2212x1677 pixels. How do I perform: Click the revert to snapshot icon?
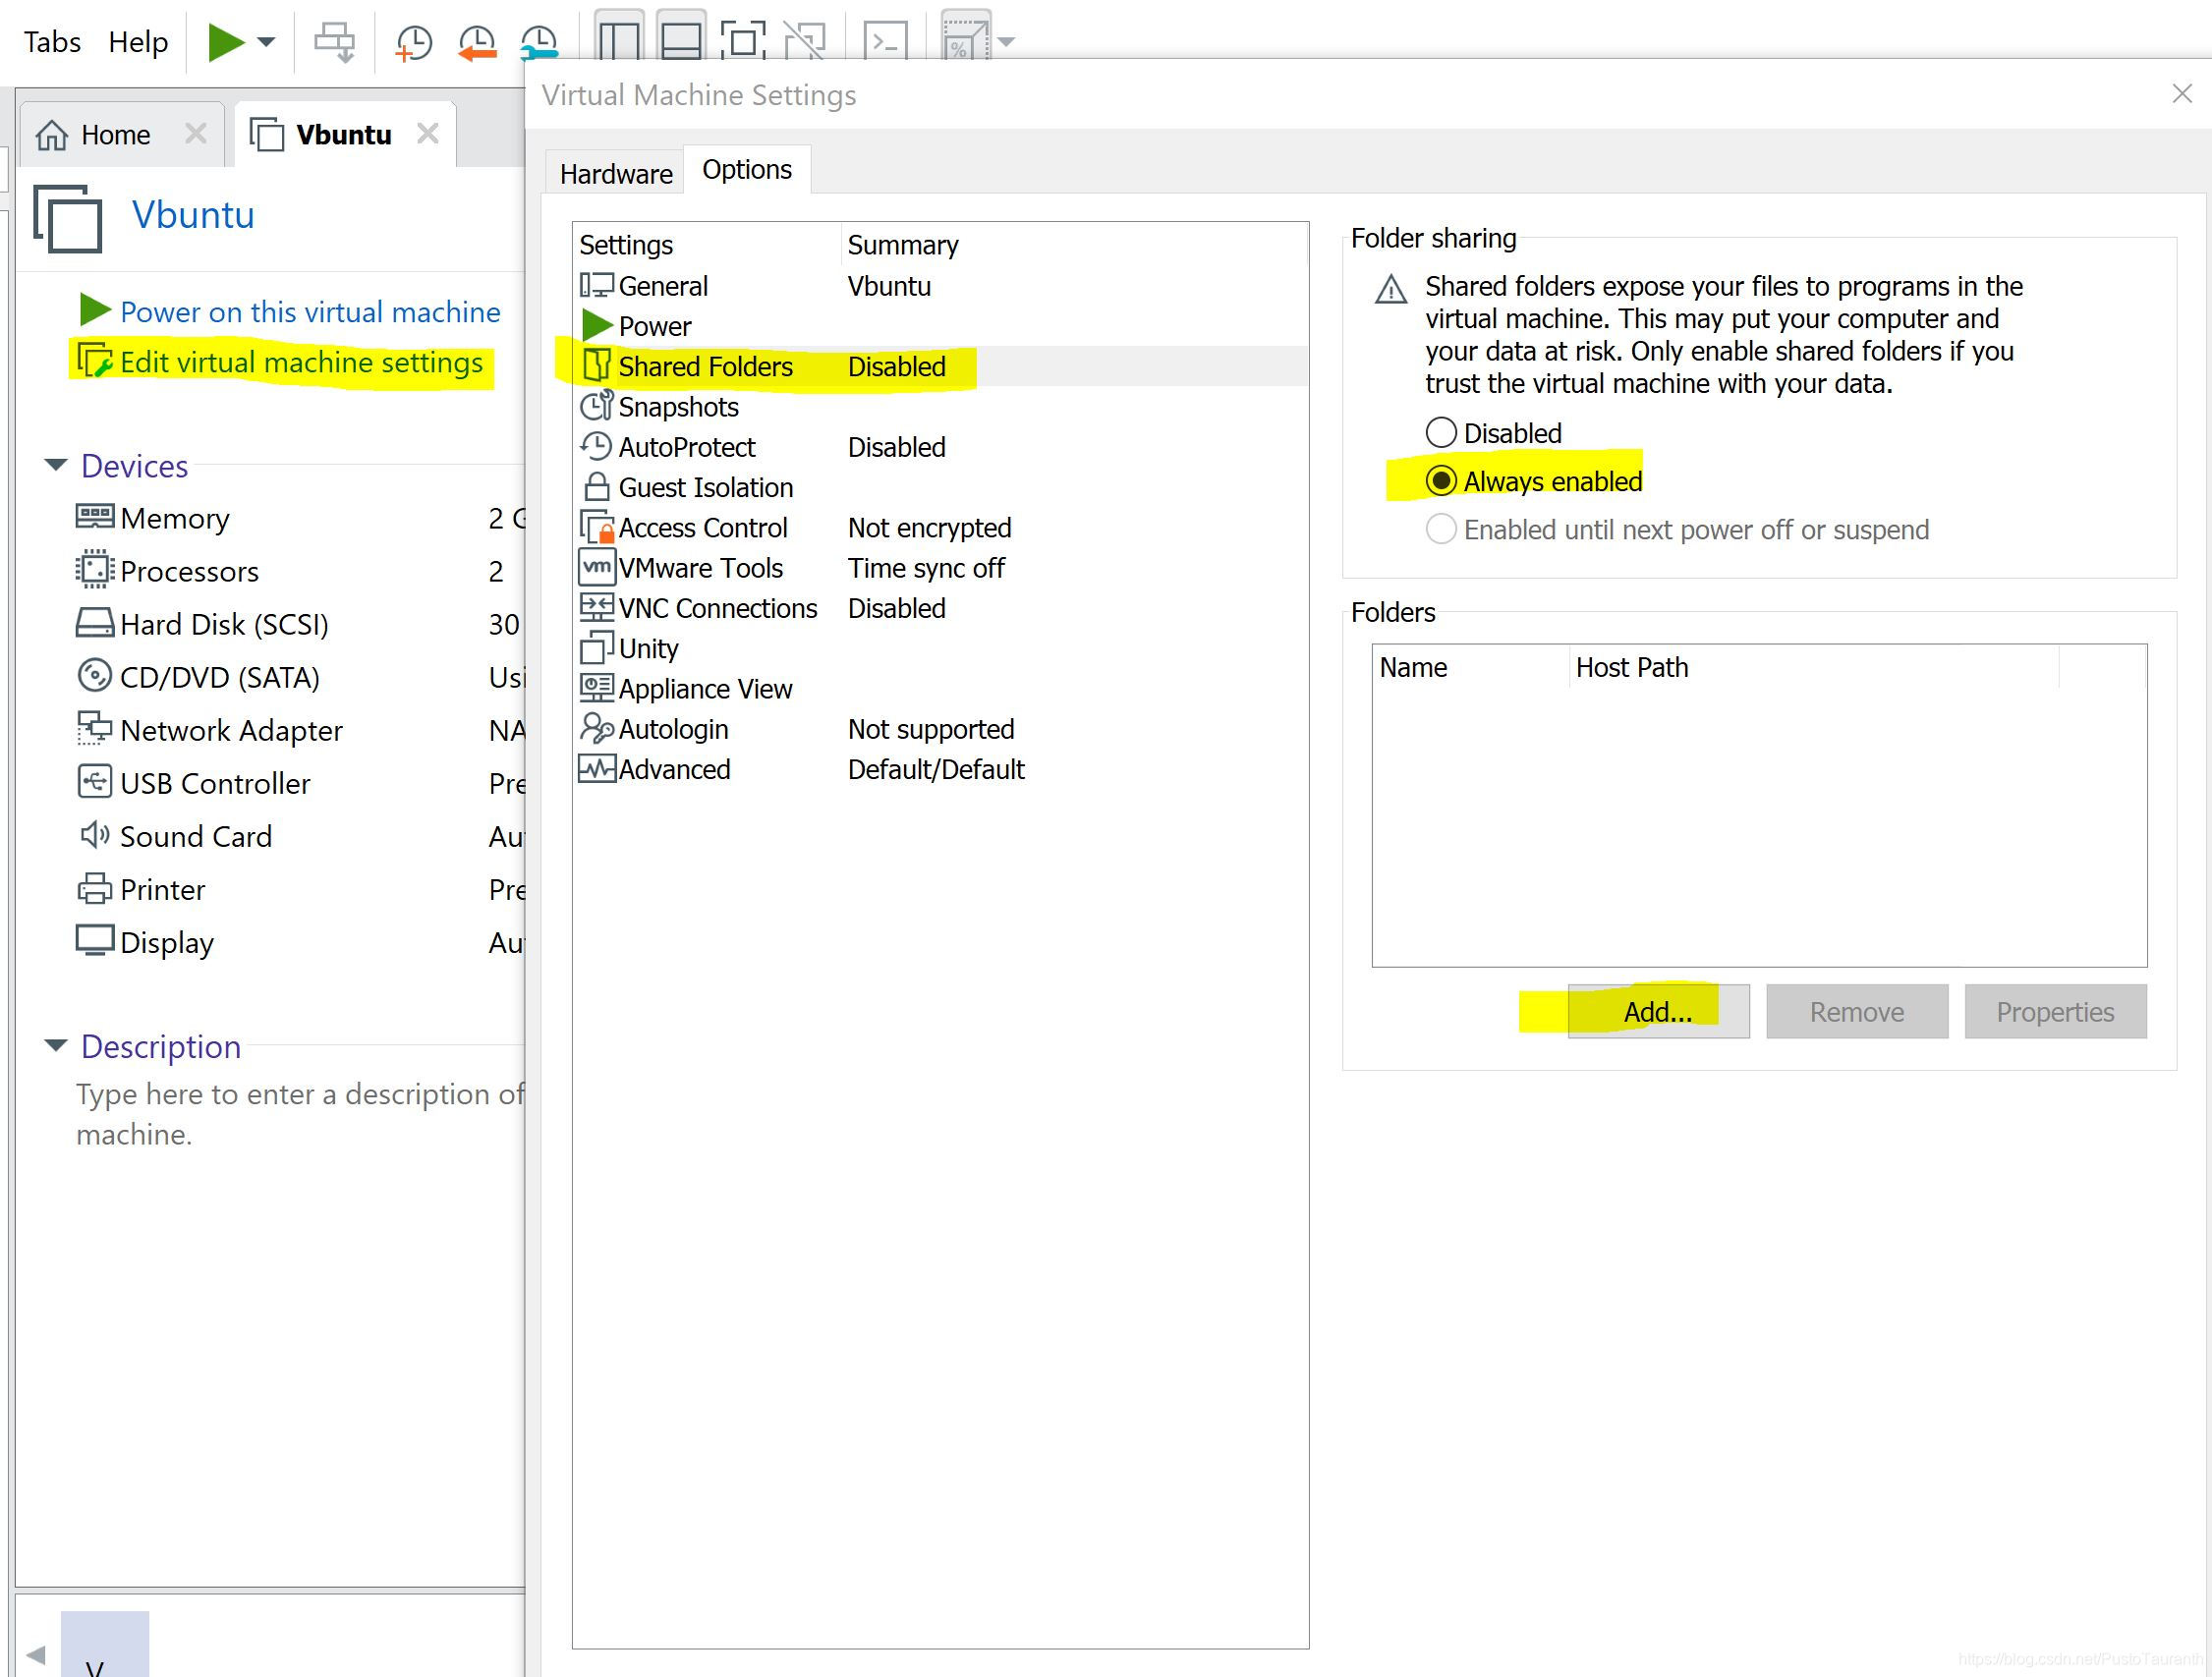click(477, 42)
